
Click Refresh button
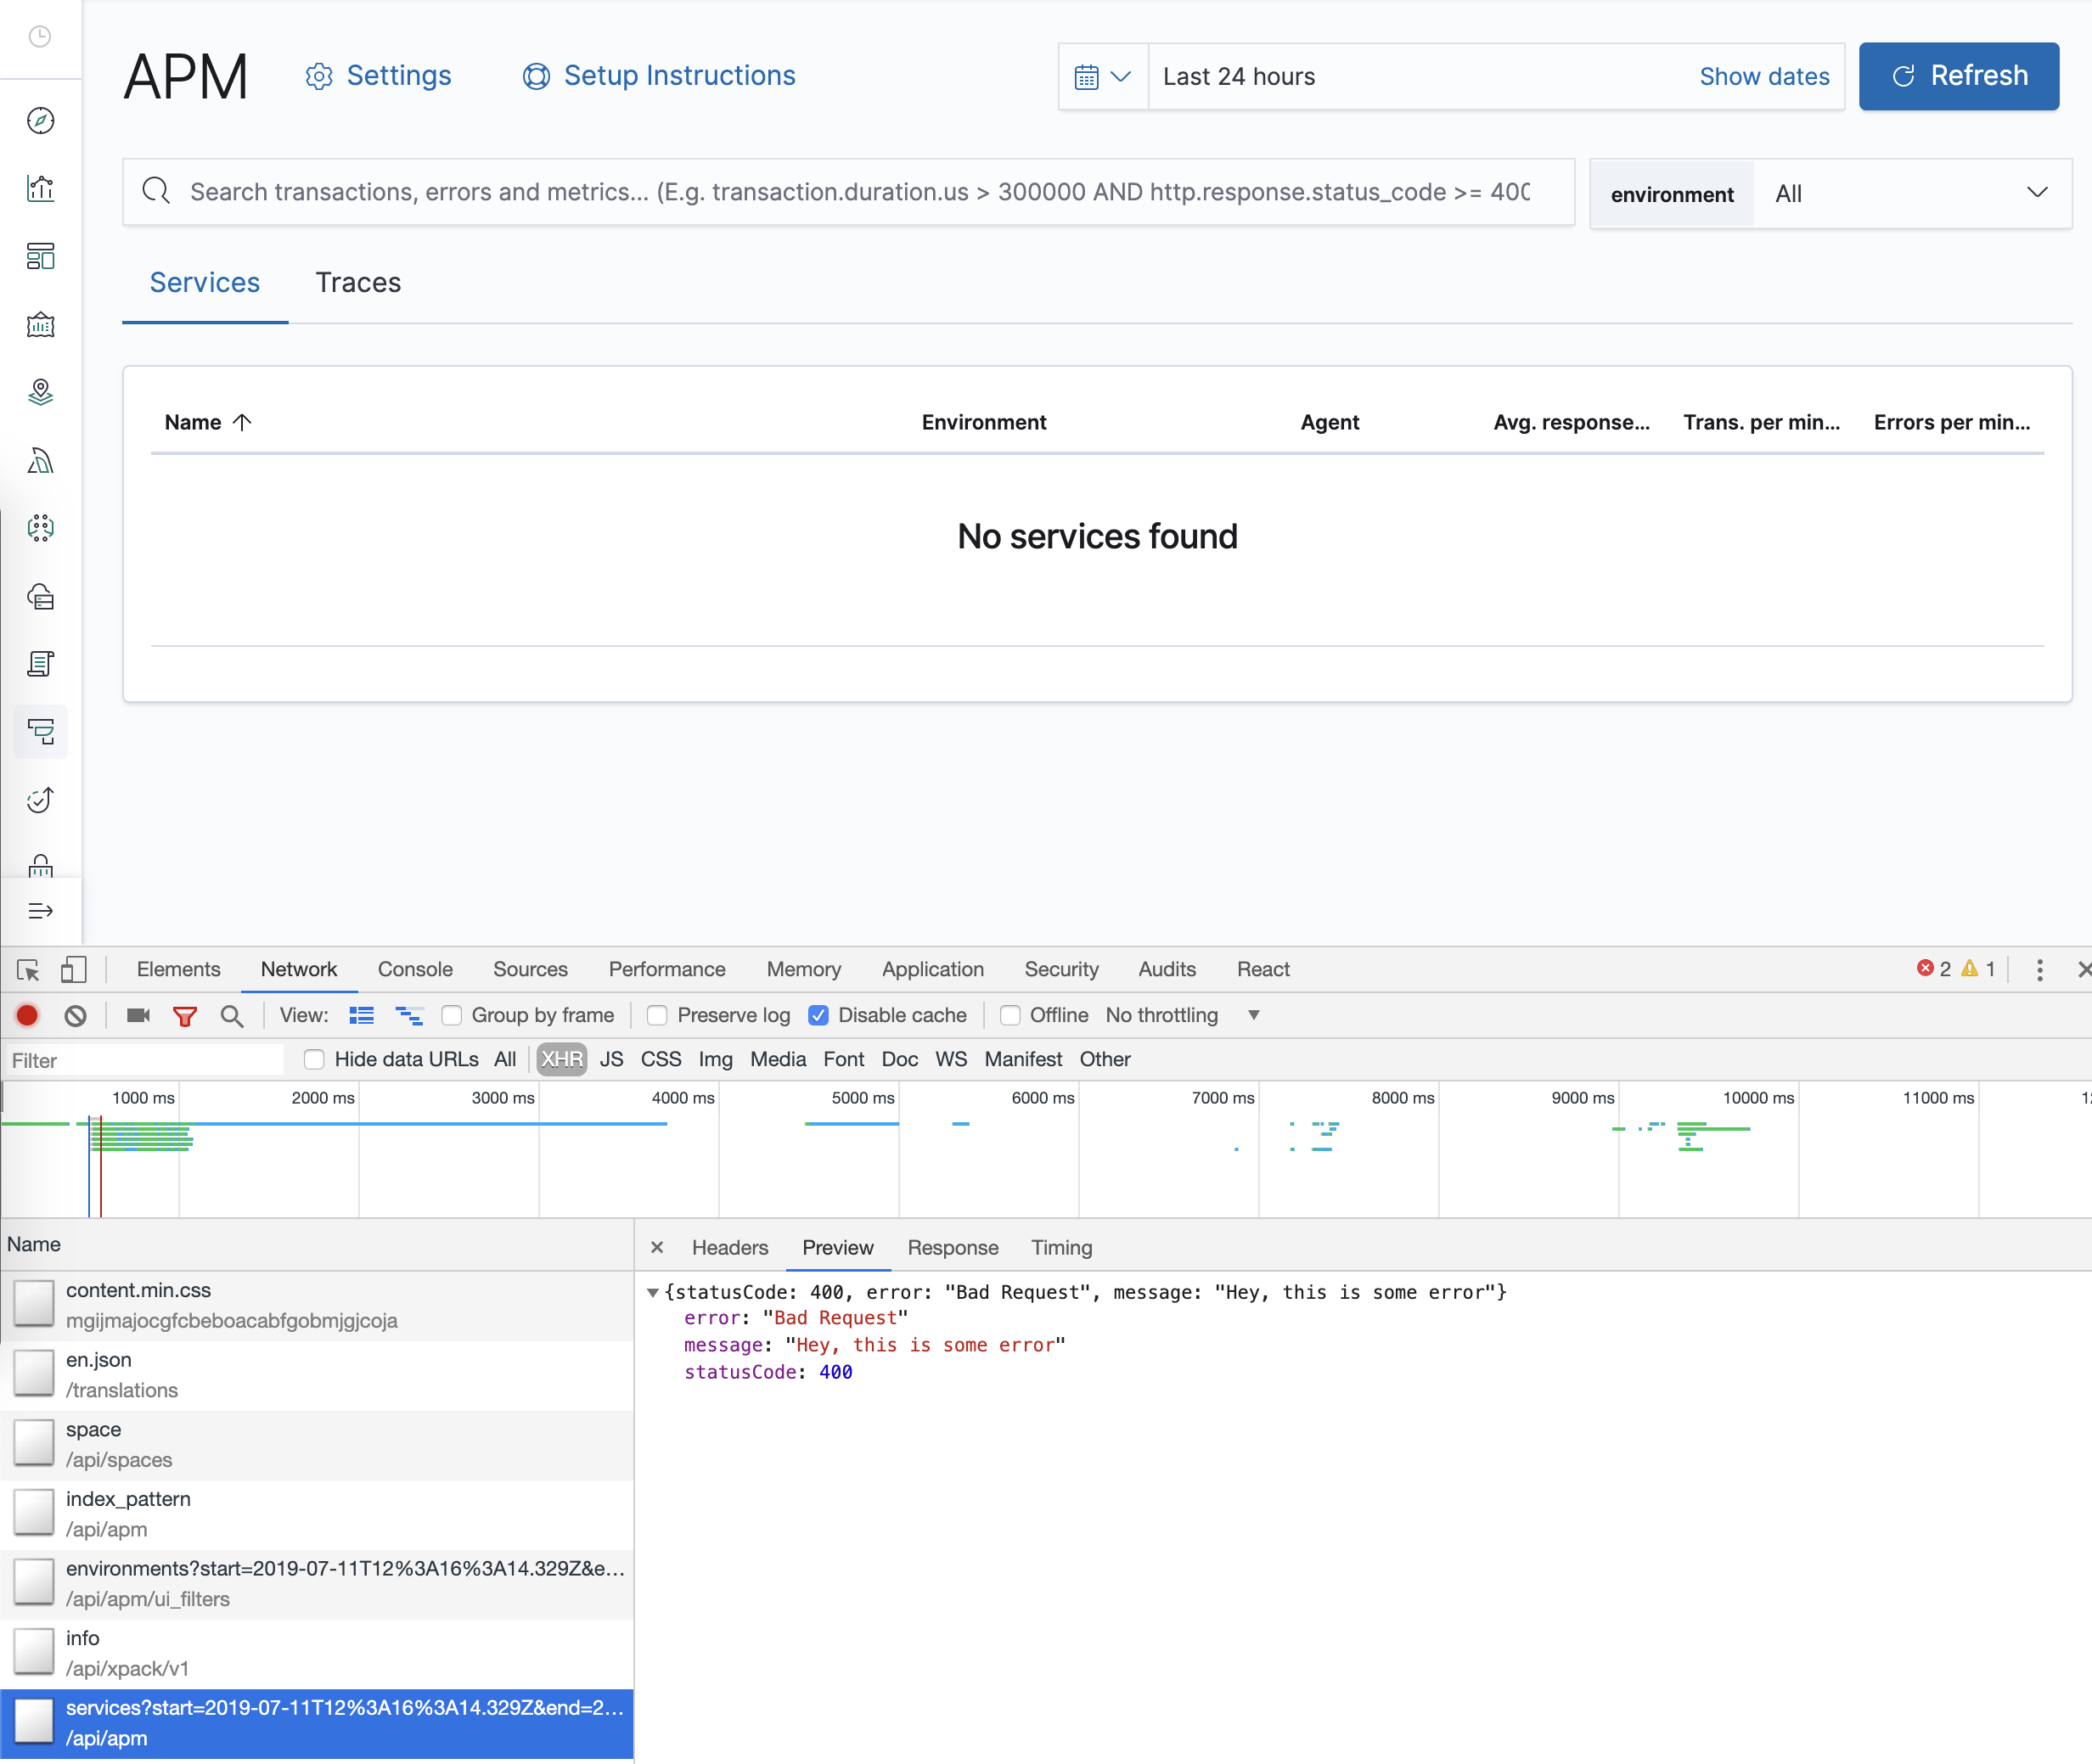1959,76
